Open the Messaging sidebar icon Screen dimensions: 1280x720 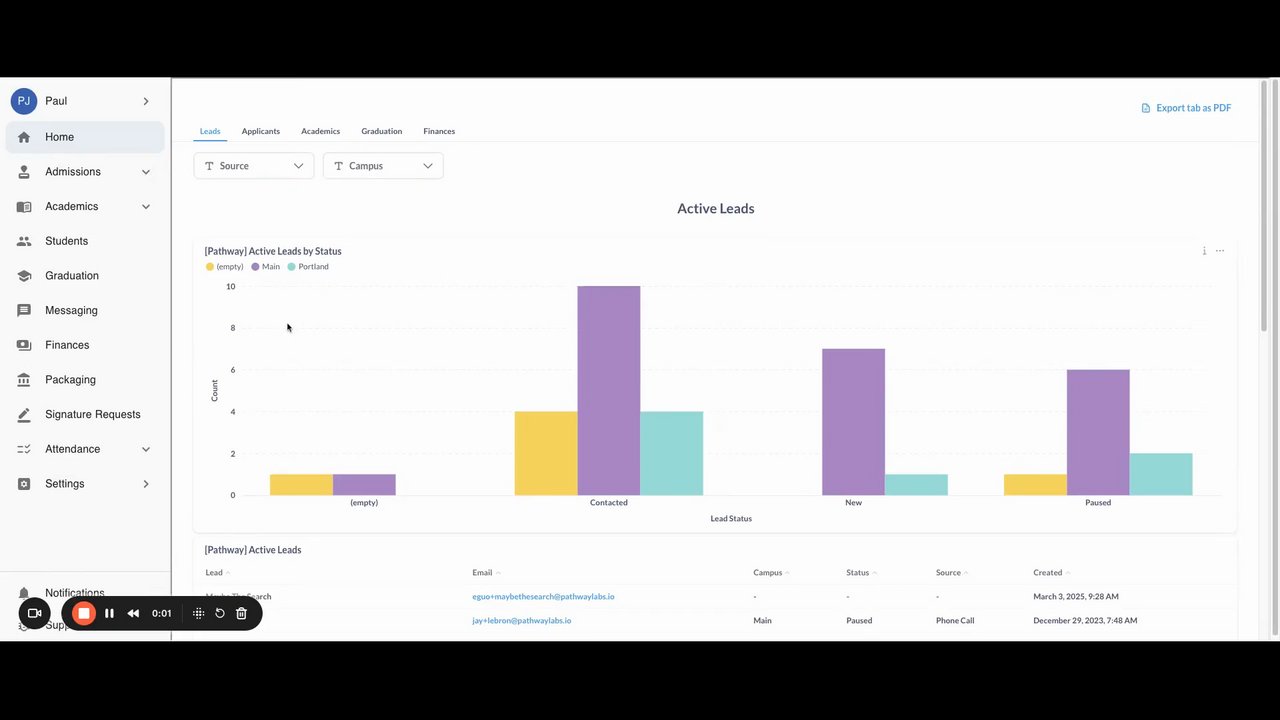[x=24, y=311]
